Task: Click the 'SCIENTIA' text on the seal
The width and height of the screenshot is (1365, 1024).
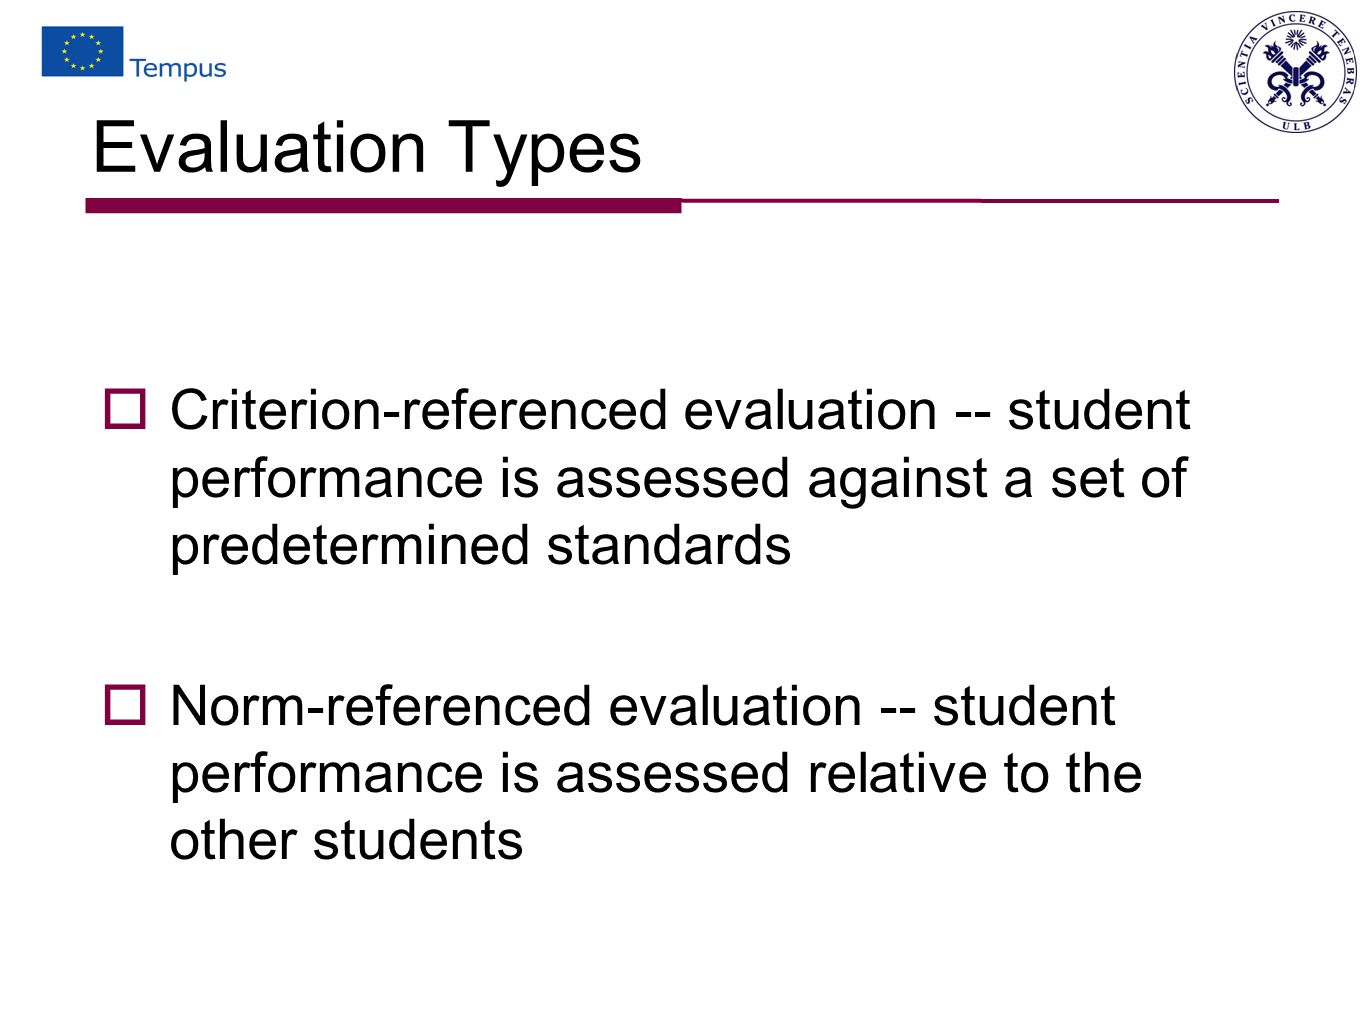Action: pos(1246,72)
